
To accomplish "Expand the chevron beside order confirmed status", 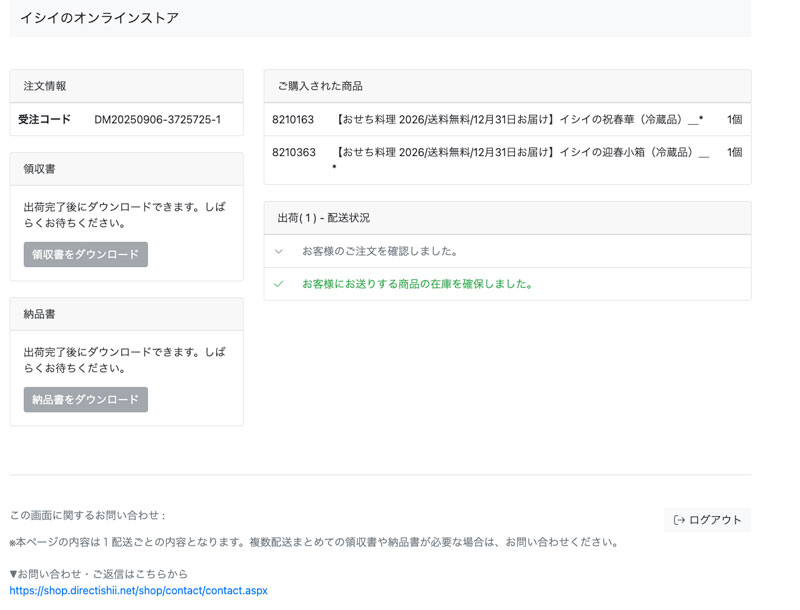I will pos(279,251).
